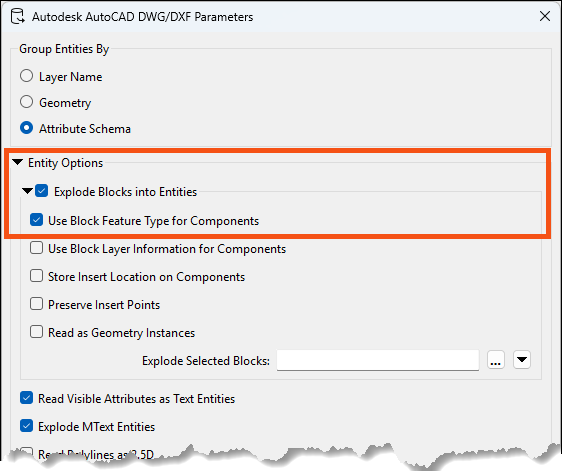Image resolution: width=562 pixels, height=471 pixels.
Task: Open the ellipsis browse button for blocks
Action: (496, 360)
